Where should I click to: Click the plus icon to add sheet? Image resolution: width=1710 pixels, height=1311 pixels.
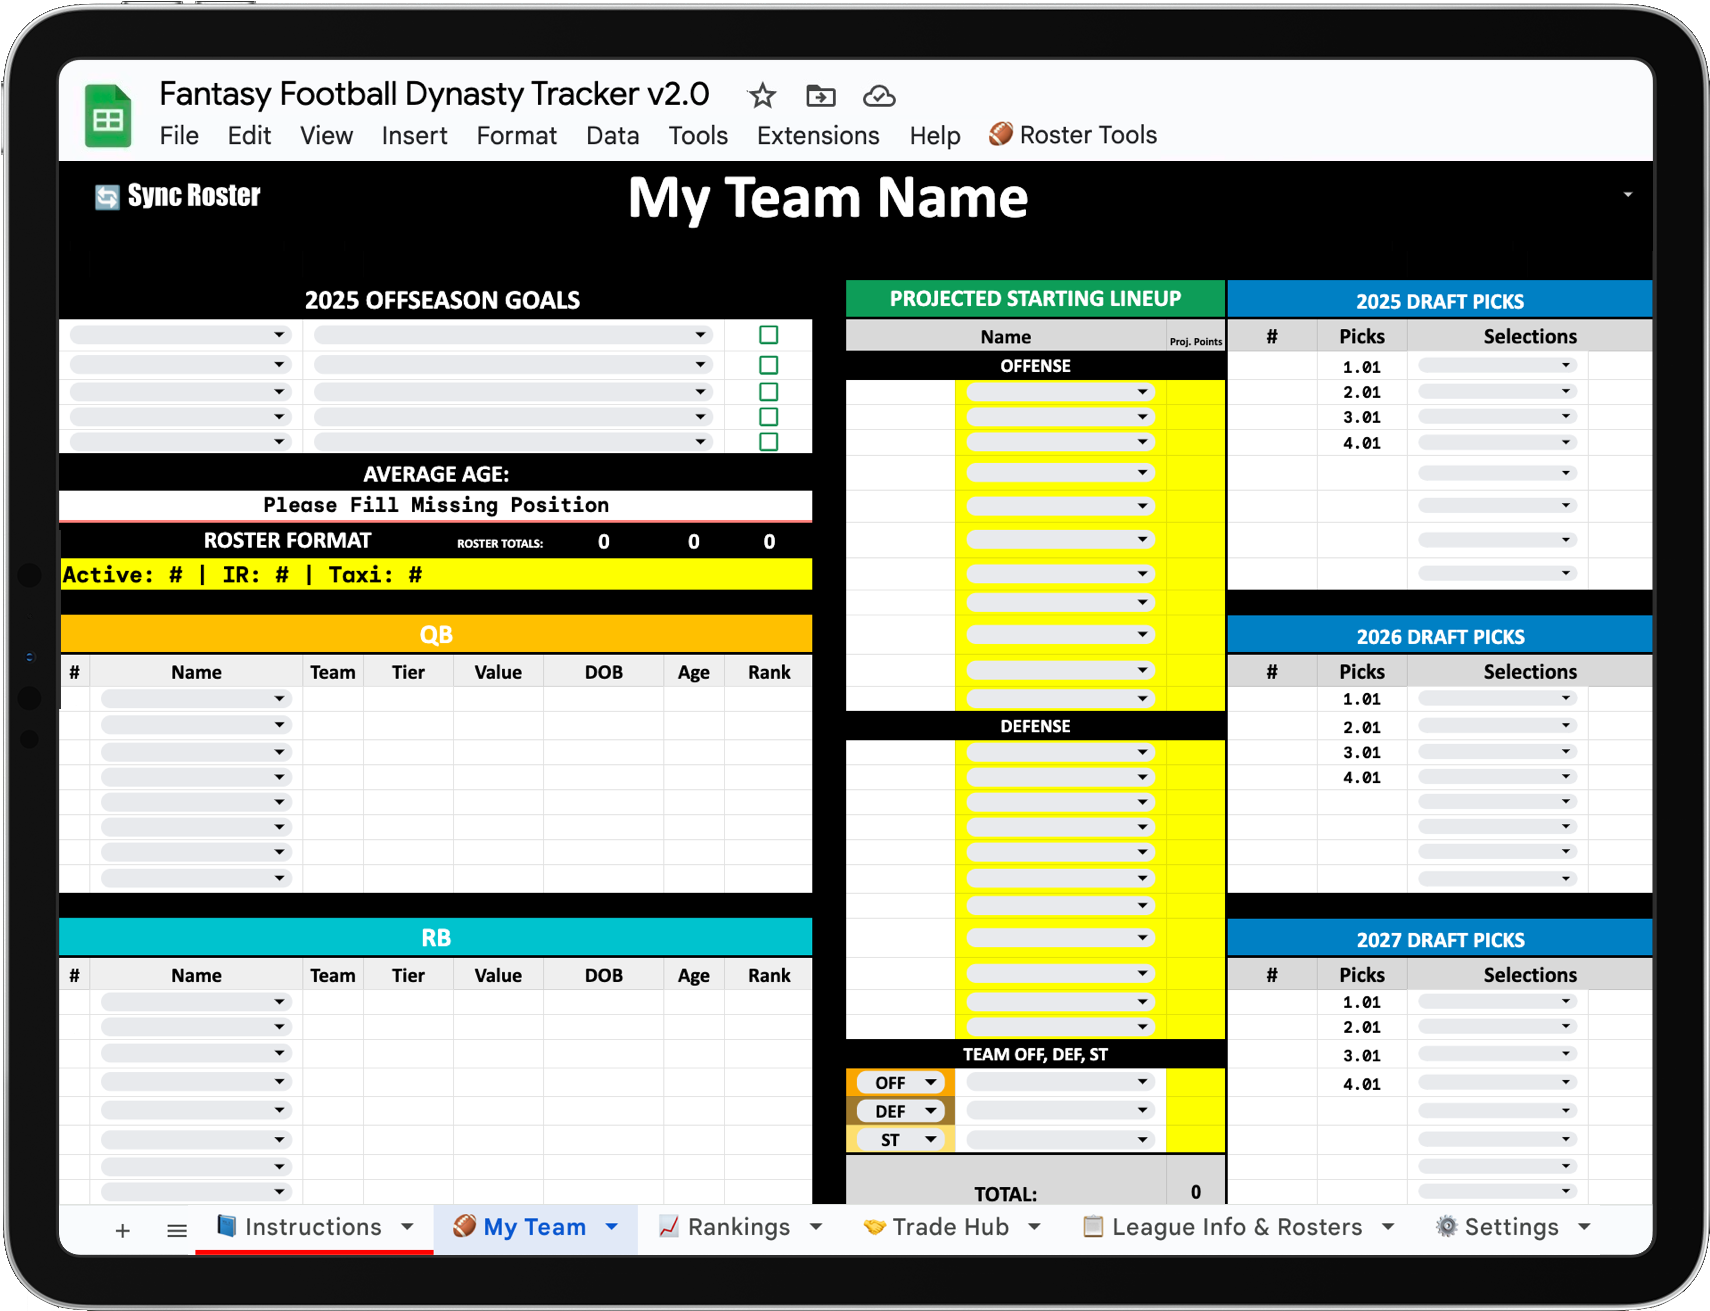pos(122,1230)
